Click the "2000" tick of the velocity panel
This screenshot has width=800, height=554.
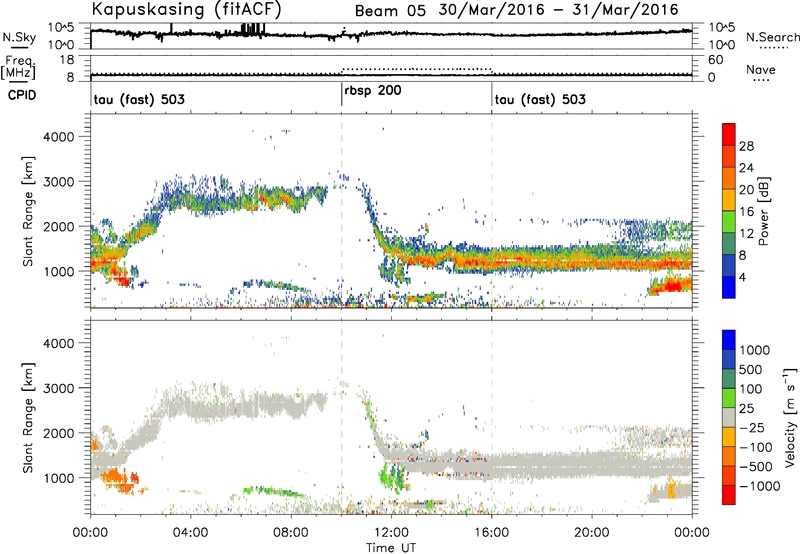[x=59, y=433]
